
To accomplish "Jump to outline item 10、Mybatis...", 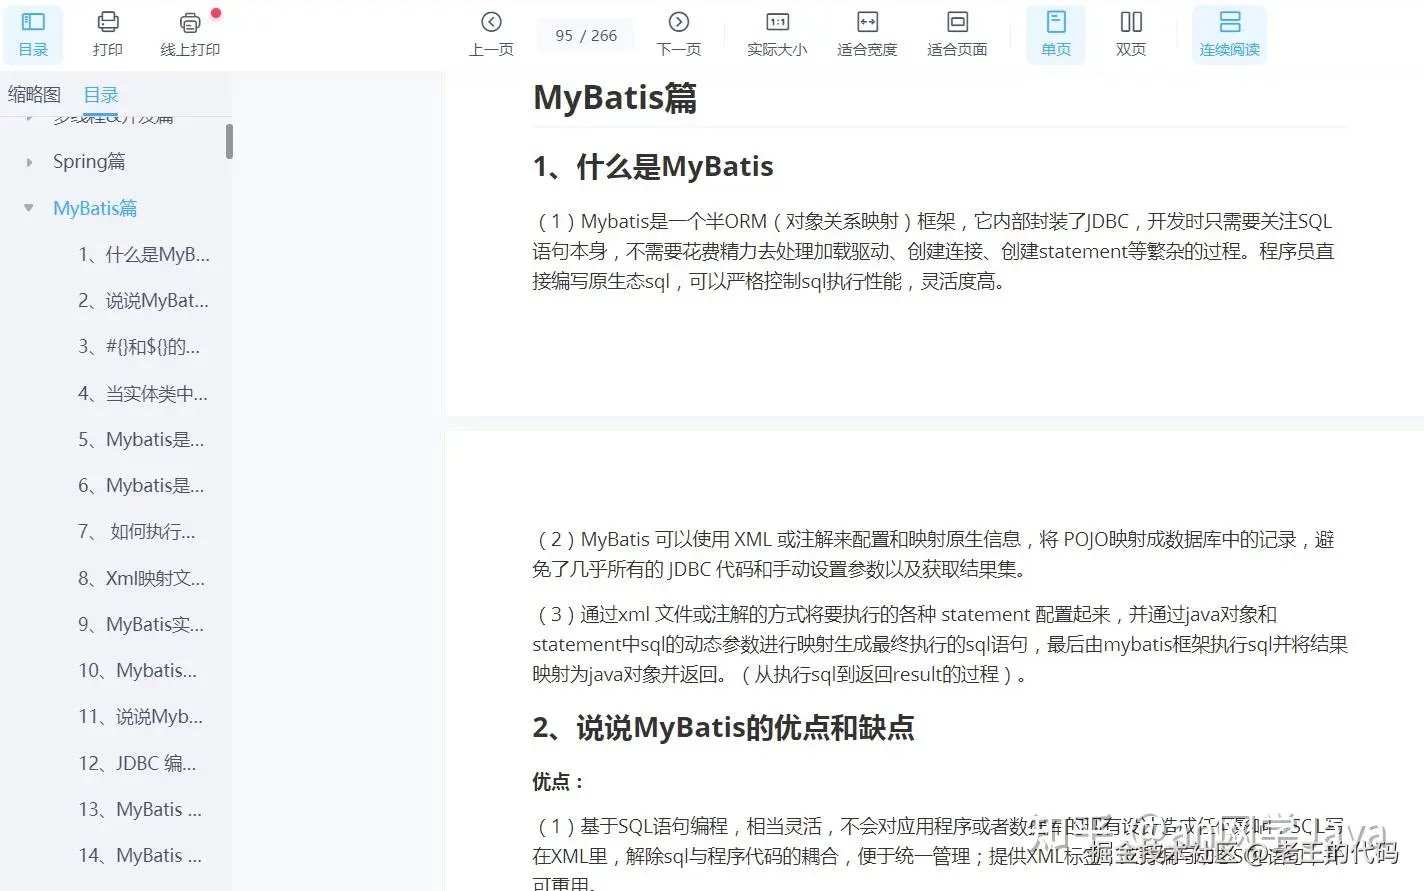I will [138, 670].
